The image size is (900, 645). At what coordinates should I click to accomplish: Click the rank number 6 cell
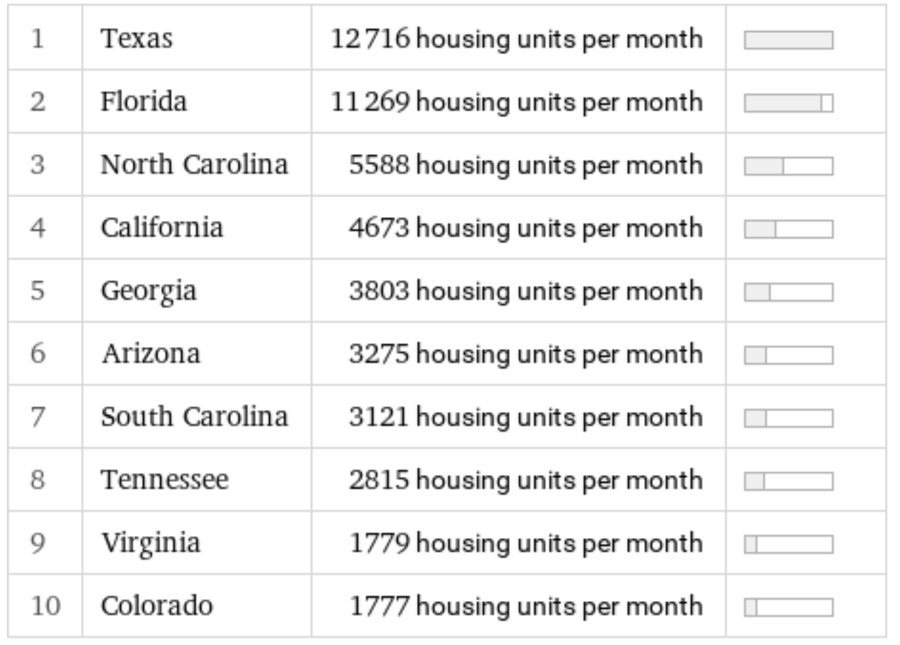coord(40,354)
